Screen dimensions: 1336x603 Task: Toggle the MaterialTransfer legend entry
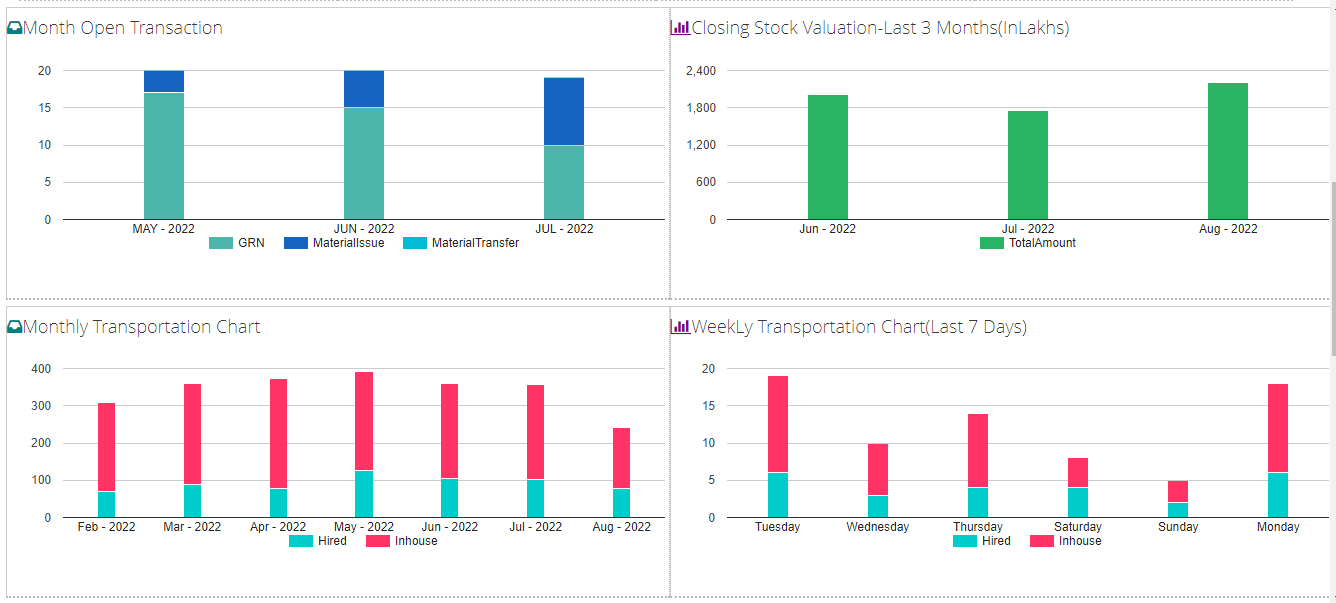pyautogui.click(x=461, y=243)
